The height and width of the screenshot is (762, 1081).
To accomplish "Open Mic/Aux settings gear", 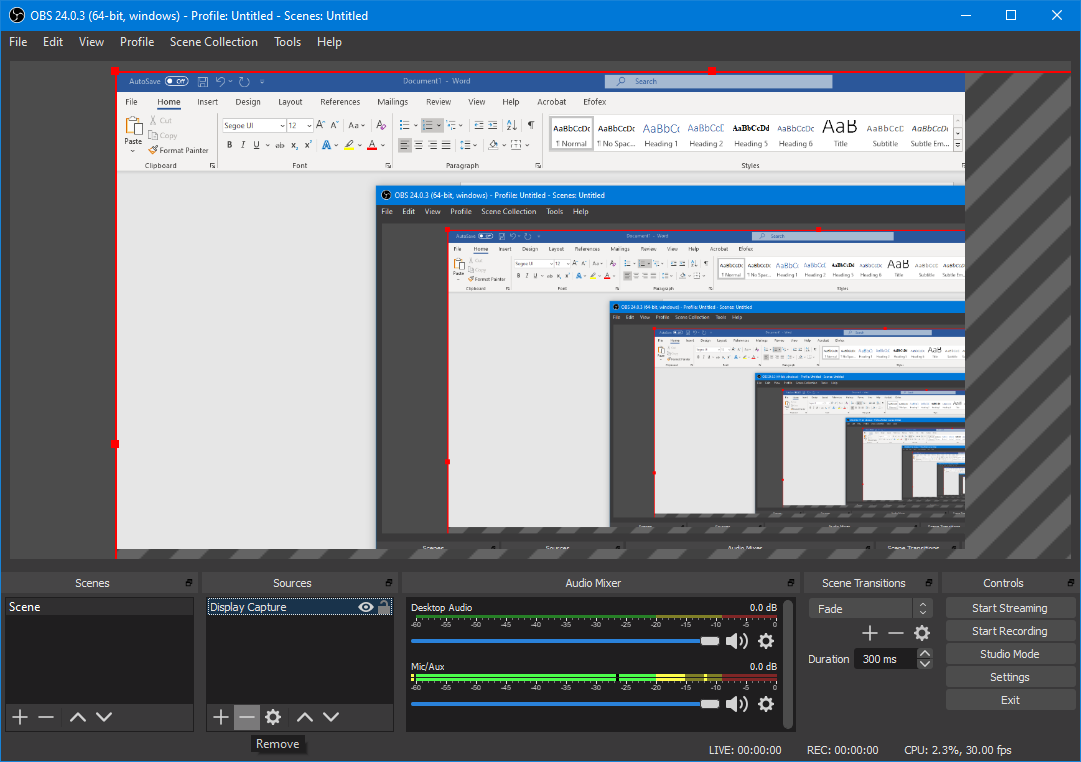I will (x=766, y=704).
